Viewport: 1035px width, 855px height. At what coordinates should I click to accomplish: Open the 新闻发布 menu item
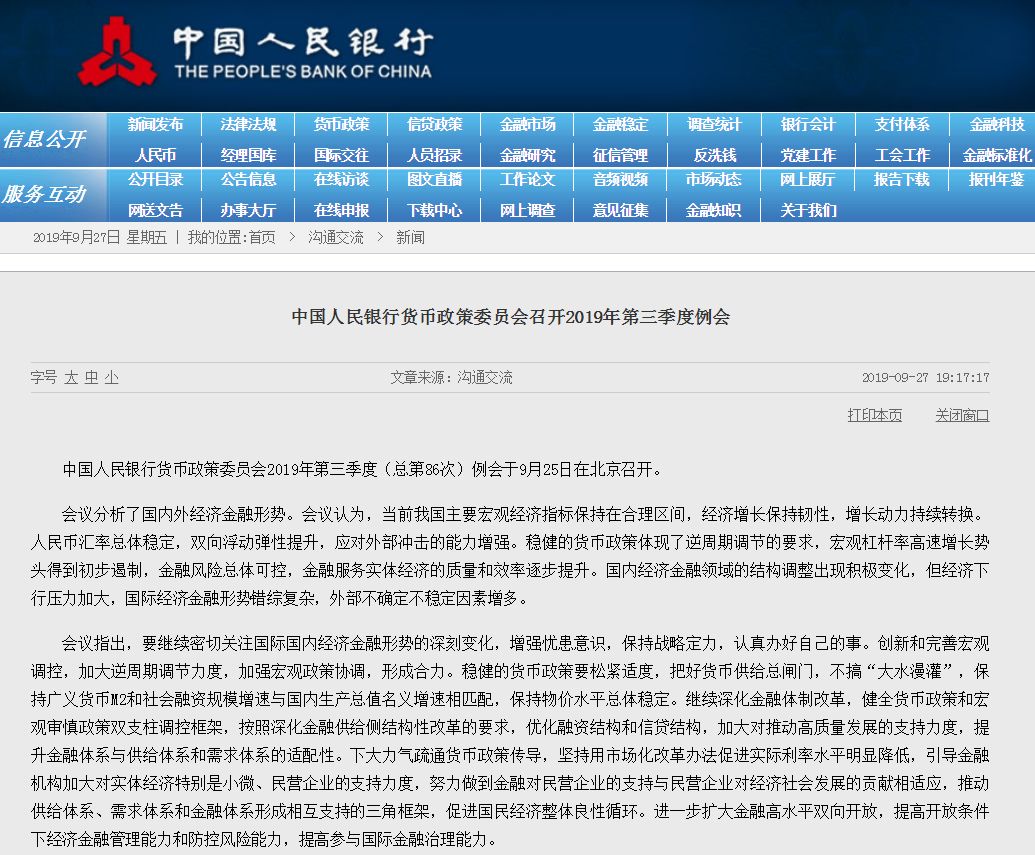coord(155,125)
